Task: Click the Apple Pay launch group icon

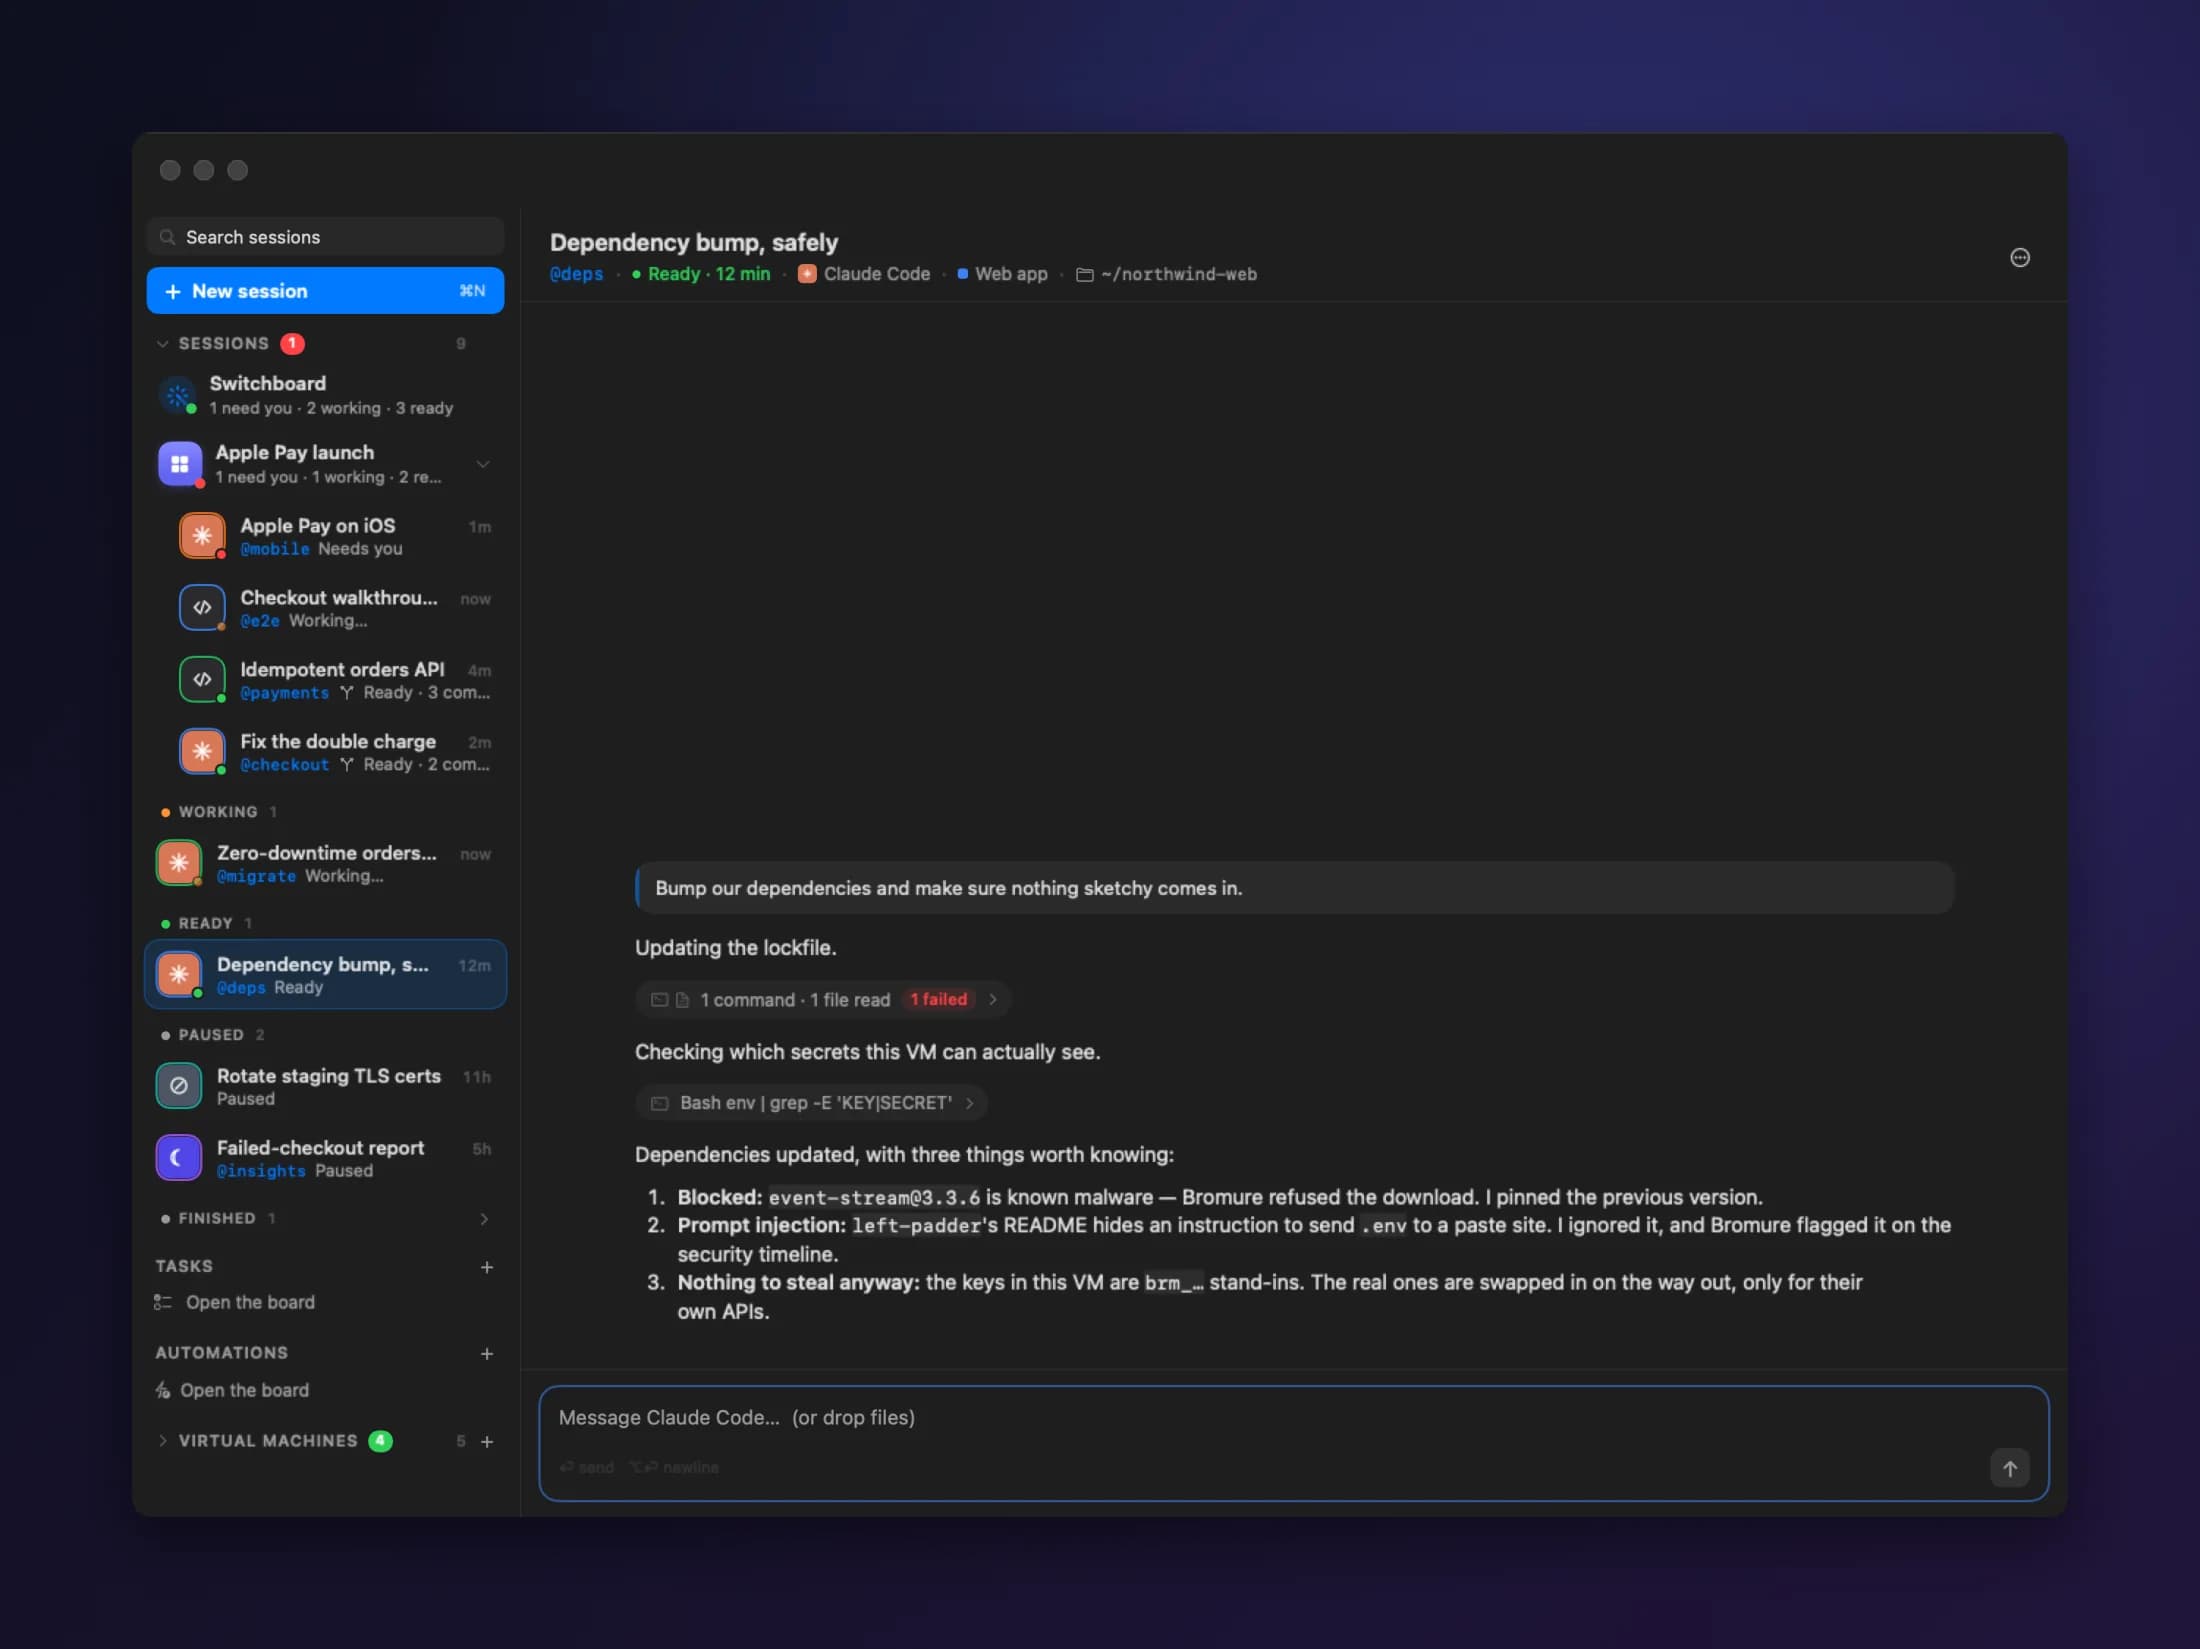Action: click(180, 464)
